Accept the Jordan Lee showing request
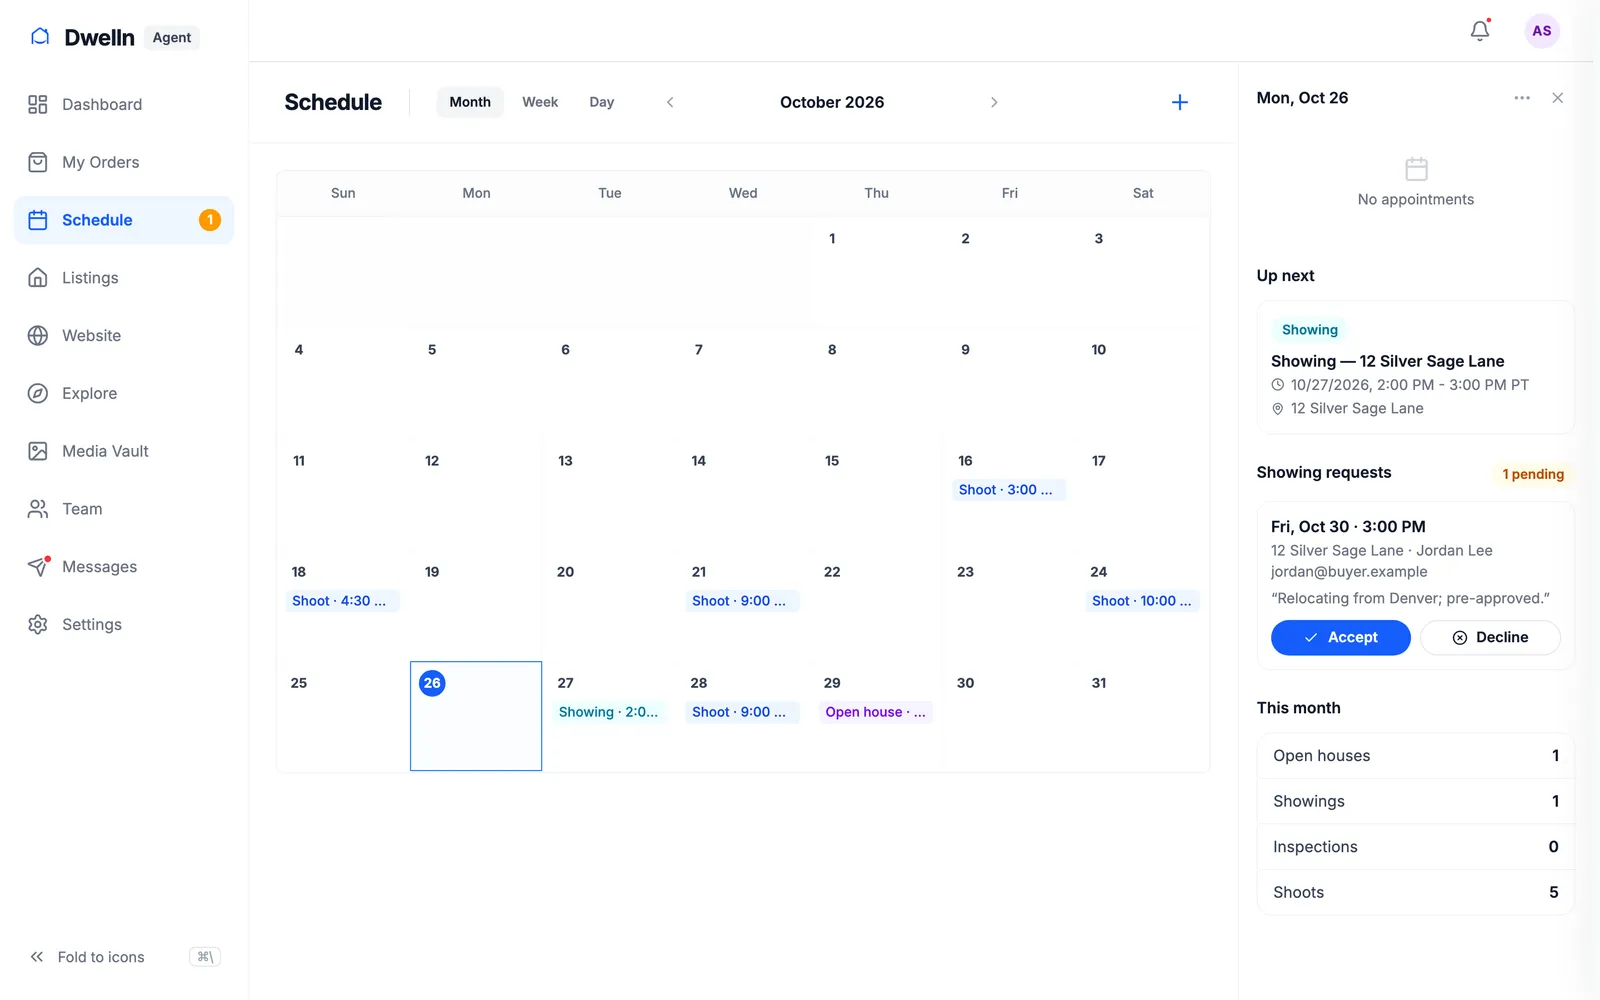 pos(1340,637)
